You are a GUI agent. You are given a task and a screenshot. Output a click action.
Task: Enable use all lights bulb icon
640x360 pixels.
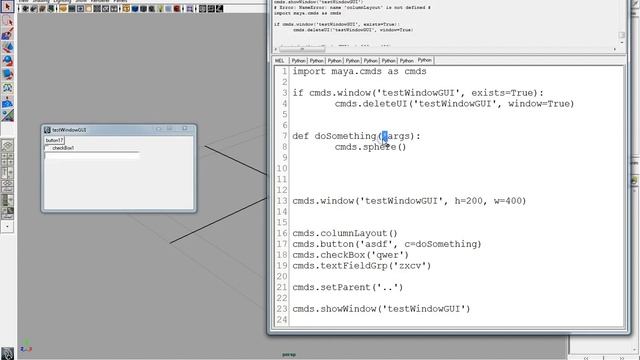click(159, 9)
